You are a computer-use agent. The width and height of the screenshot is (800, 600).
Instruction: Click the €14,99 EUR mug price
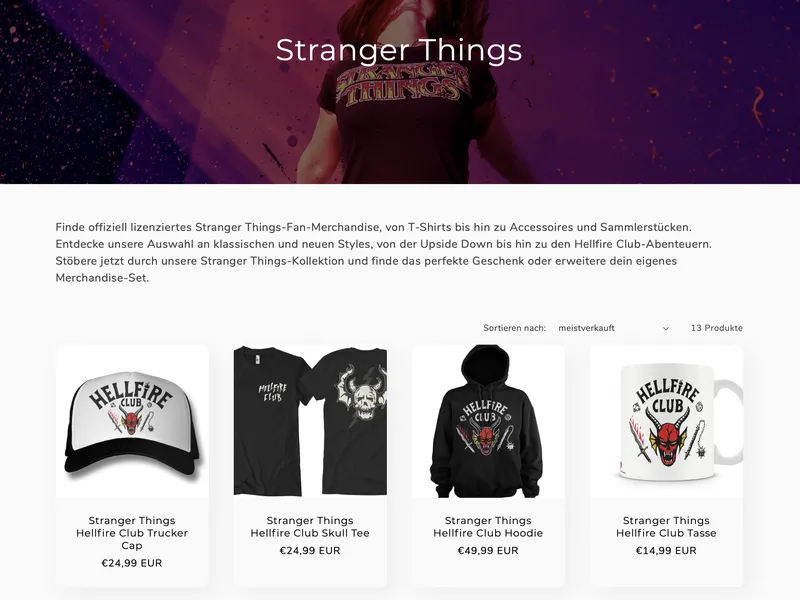pyautogui.click(x=666, y=551)
